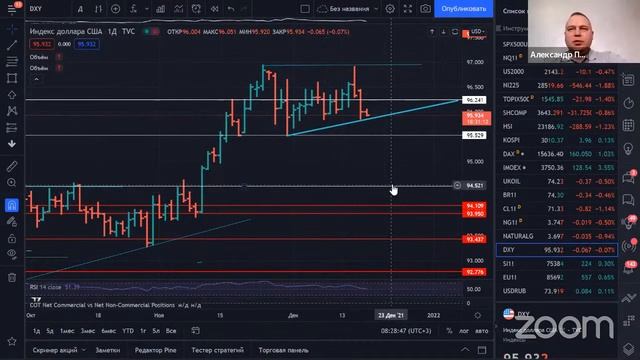
Task: Open favorites toolbar star icon
Action: tap(12, 341)
